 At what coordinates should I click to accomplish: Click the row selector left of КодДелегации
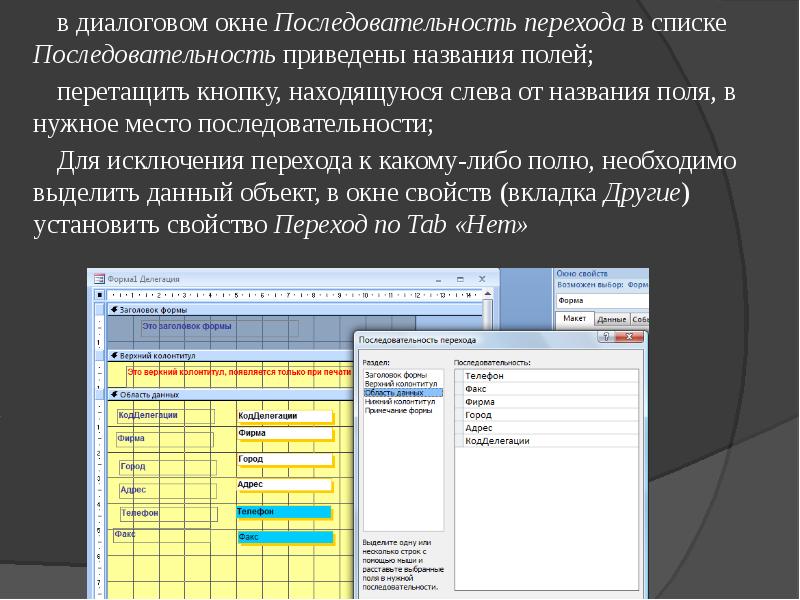click(x=460, y=439)
